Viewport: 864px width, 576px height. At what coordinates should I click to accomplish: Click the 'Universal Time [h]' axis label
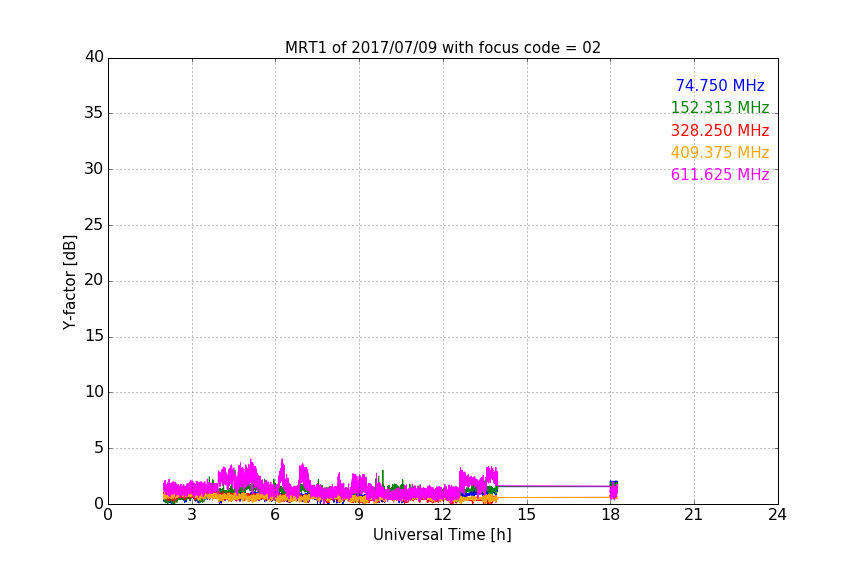[x=442, y=535]
